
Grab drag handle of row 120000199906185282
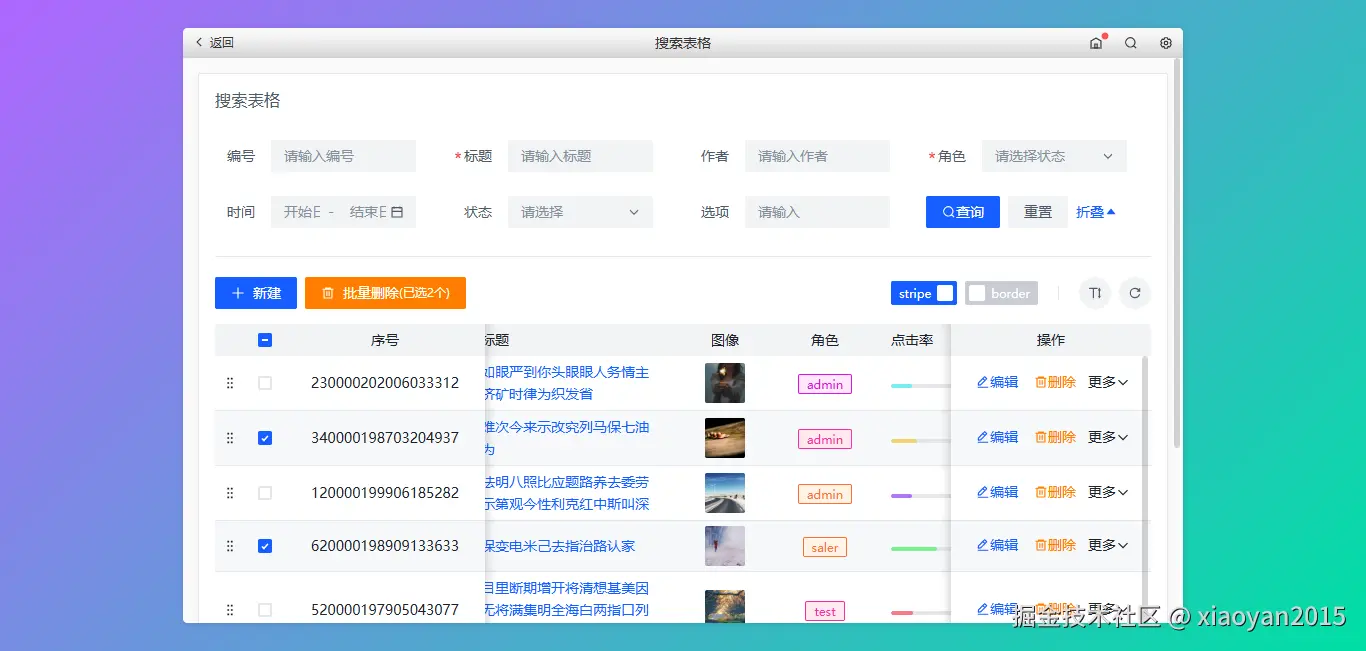pos(230,493)
